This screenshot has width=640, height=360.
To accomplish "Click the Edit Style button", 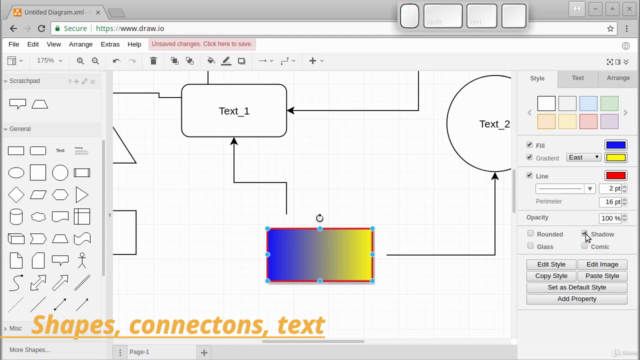I will tap(551, 264).
